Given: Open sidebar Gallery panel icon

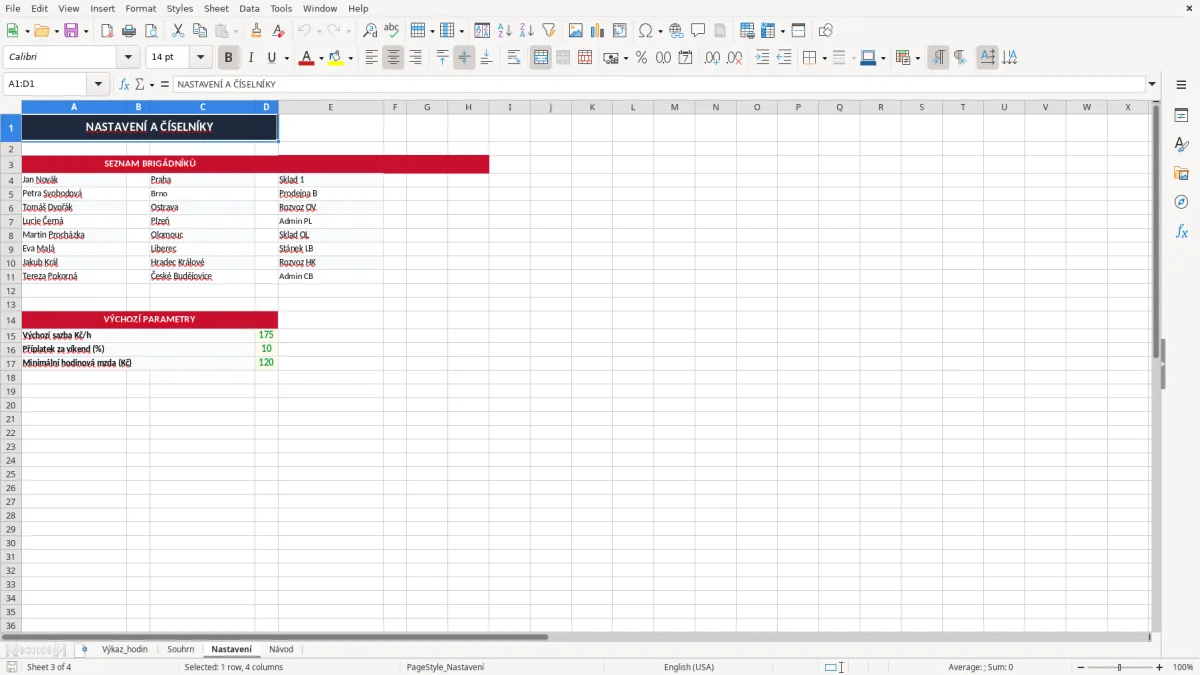Looking at the screenshot, I should pyautogui.click(x=1181, y=173).
